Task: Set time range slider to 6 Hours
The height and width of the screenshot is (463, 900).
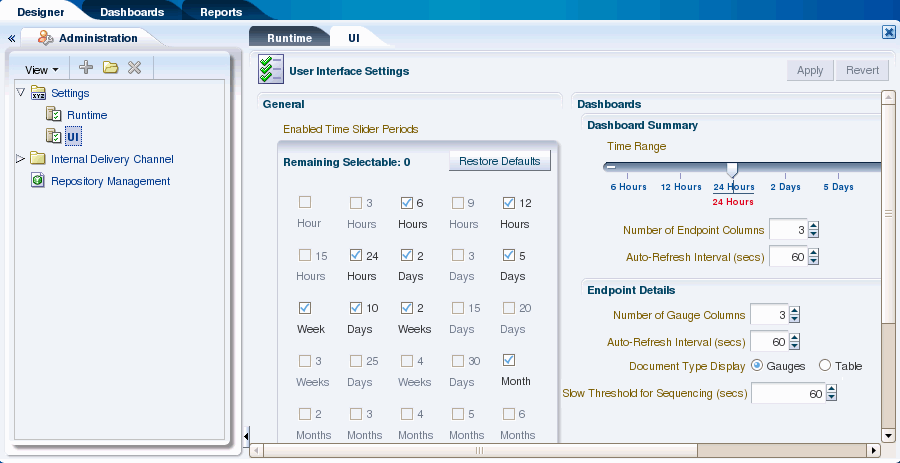Action: (x=627, y=187)
